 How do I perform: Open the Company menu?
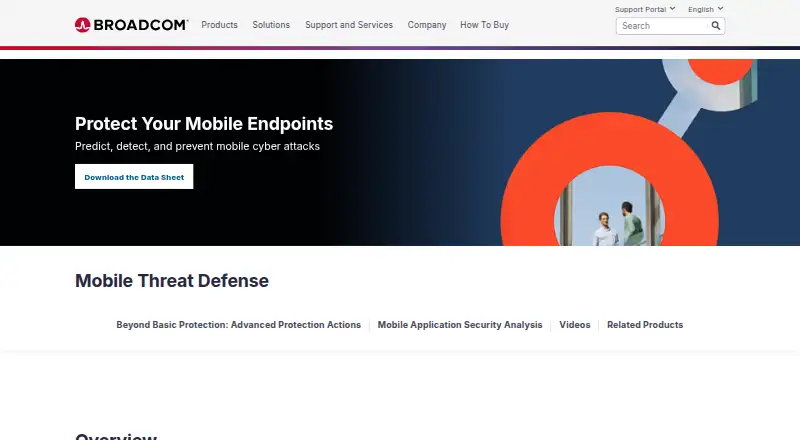coord(427,25)
